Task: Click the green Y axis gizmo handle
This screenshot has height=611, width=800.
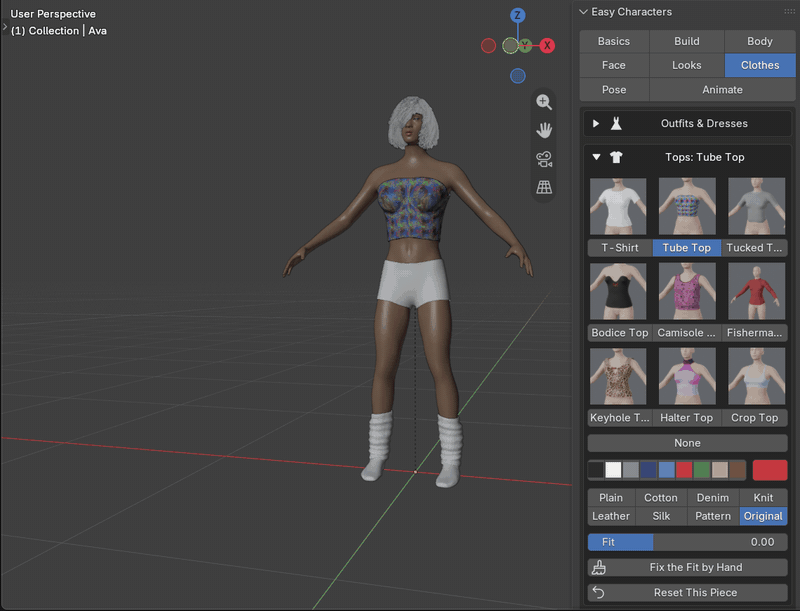Action: tap(525, 45)
